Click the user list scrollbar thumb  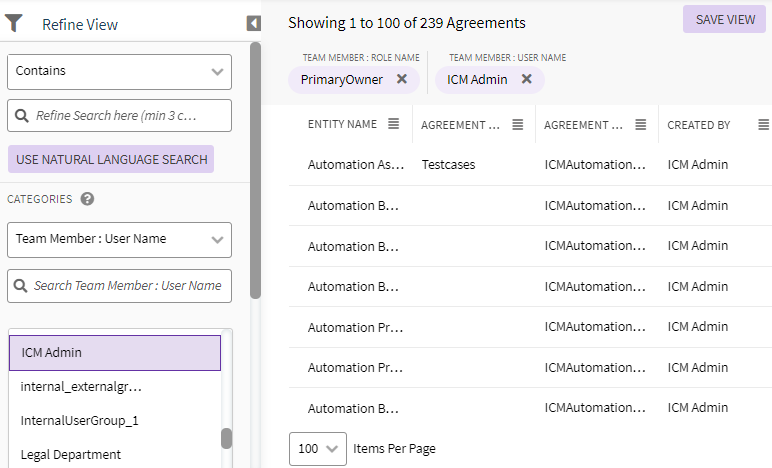pos(227,438)
